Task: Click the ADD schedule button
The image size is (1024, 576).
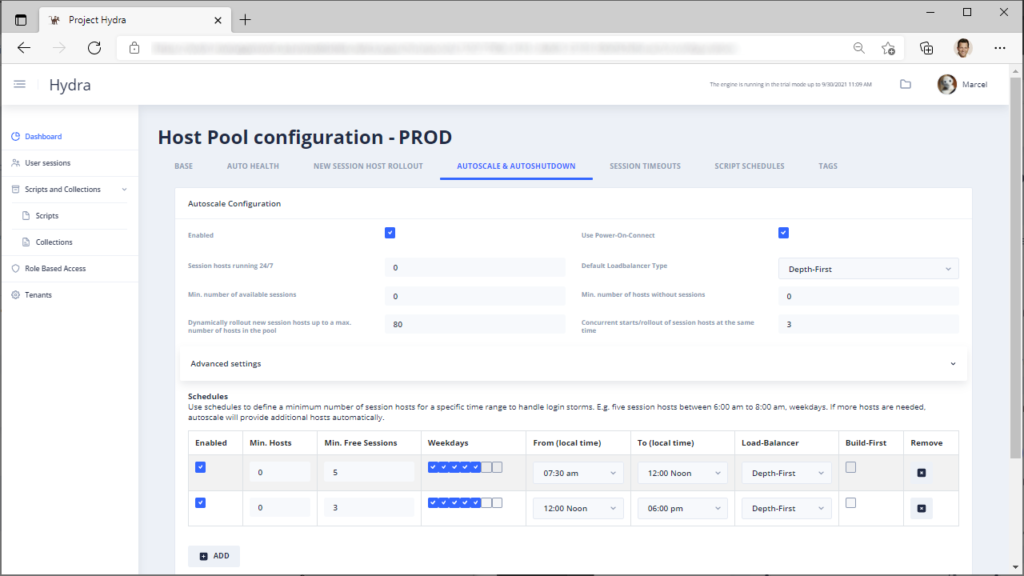Action: coord(214,556)
